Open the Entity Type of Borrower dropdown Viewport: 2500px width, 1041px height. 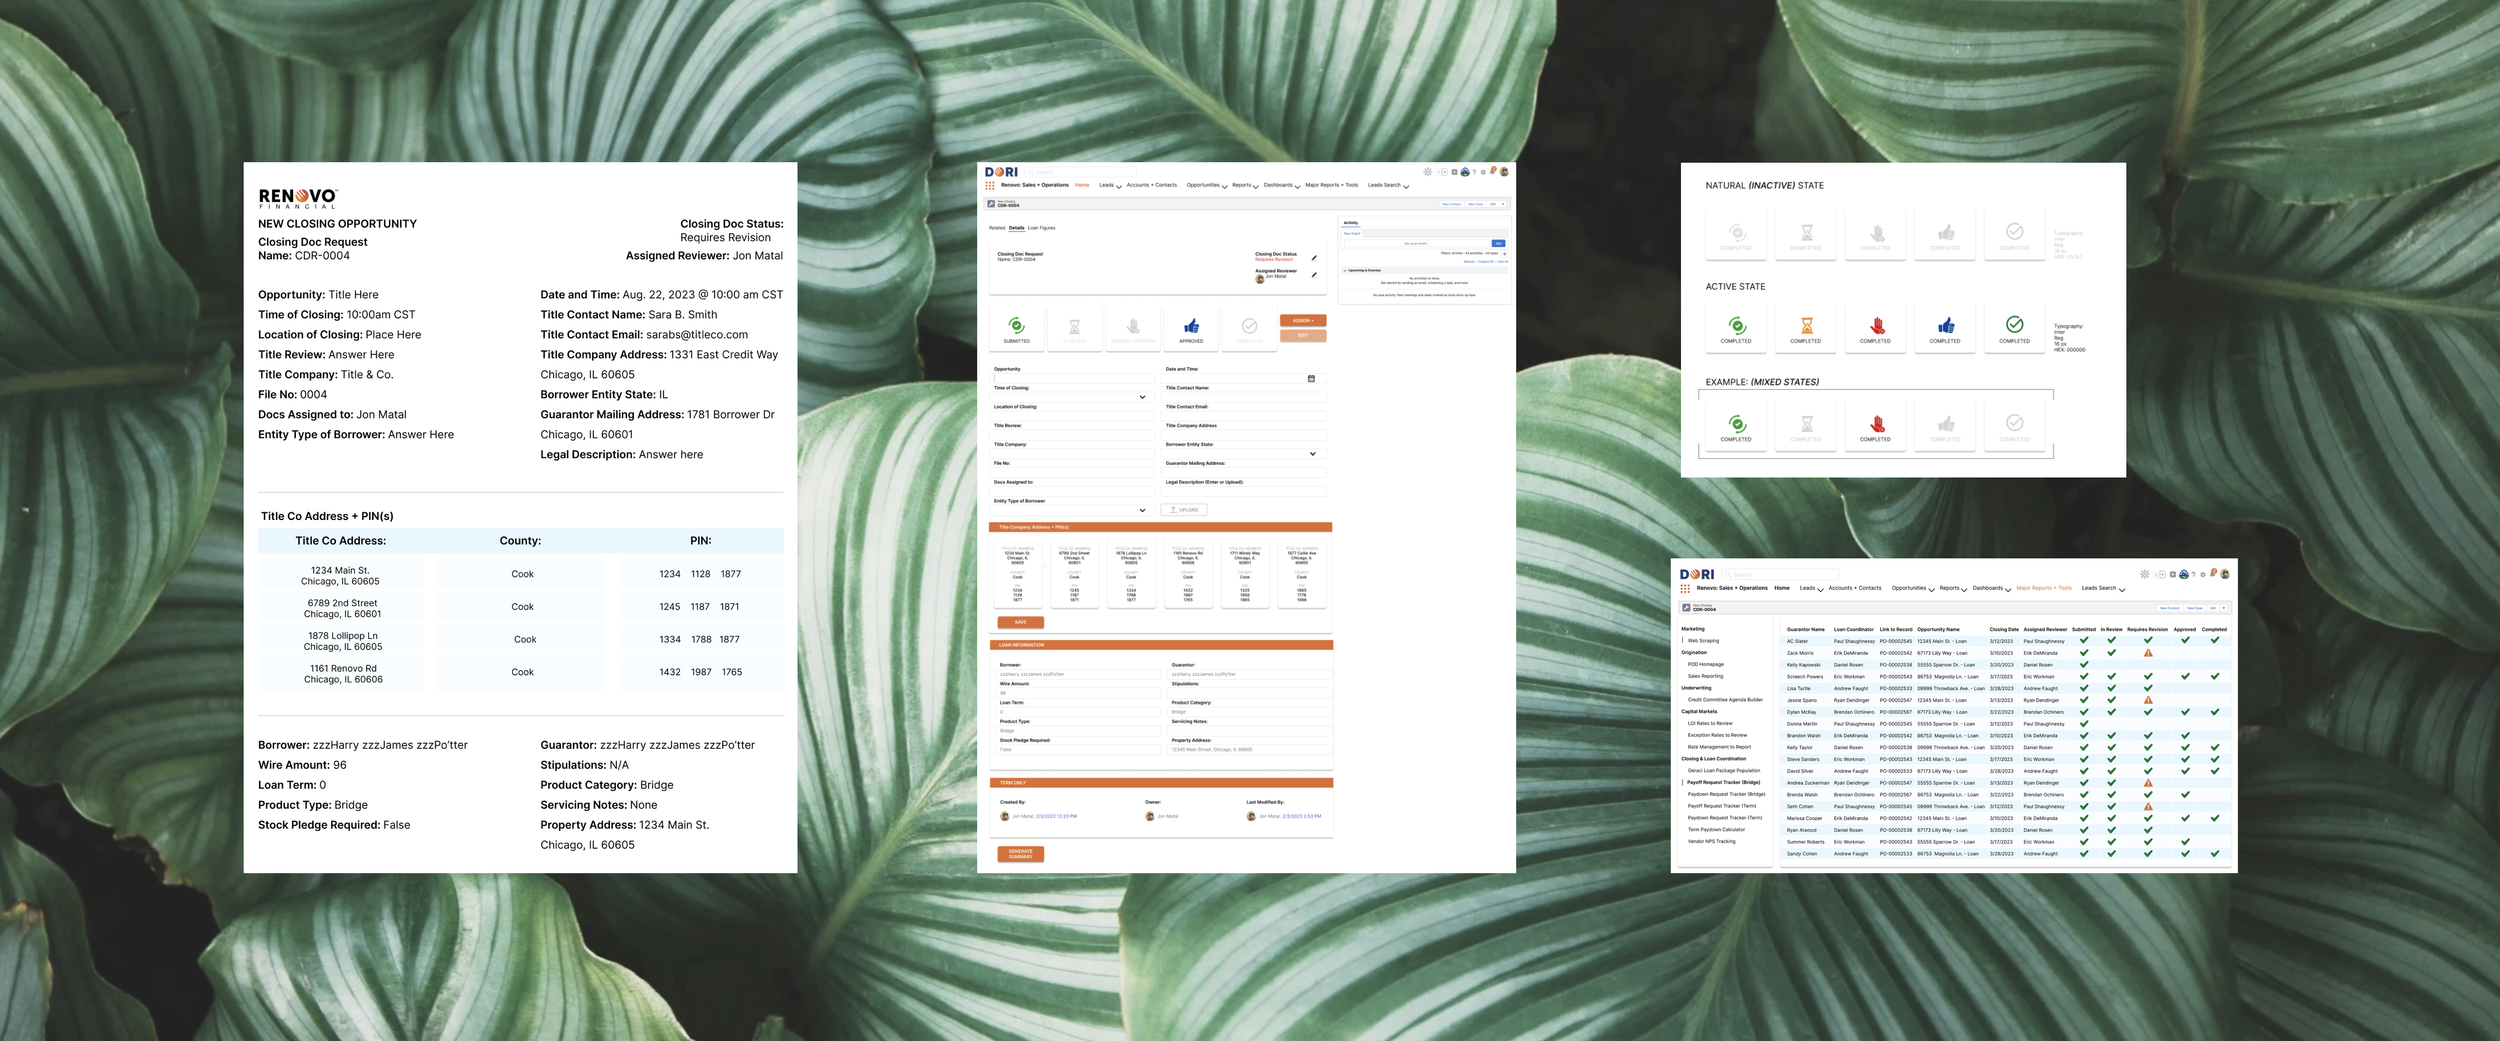coord(1142,510)
